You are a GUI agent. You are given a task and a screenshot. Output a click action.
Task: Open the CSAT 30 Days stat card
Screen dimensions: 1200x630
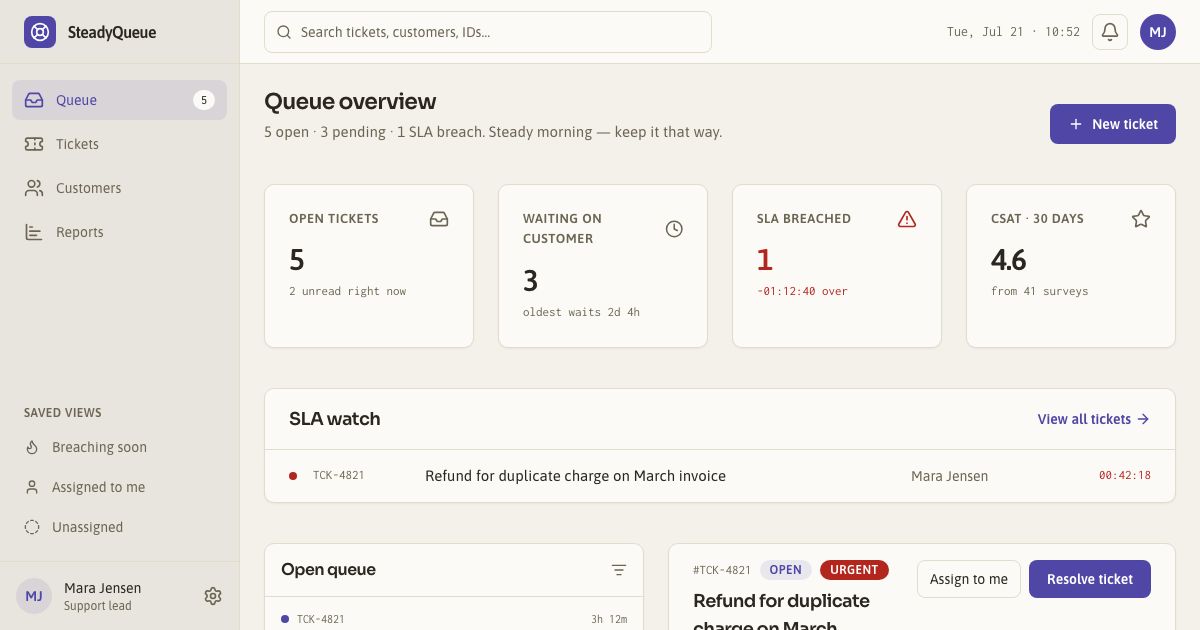point(1071,266)
